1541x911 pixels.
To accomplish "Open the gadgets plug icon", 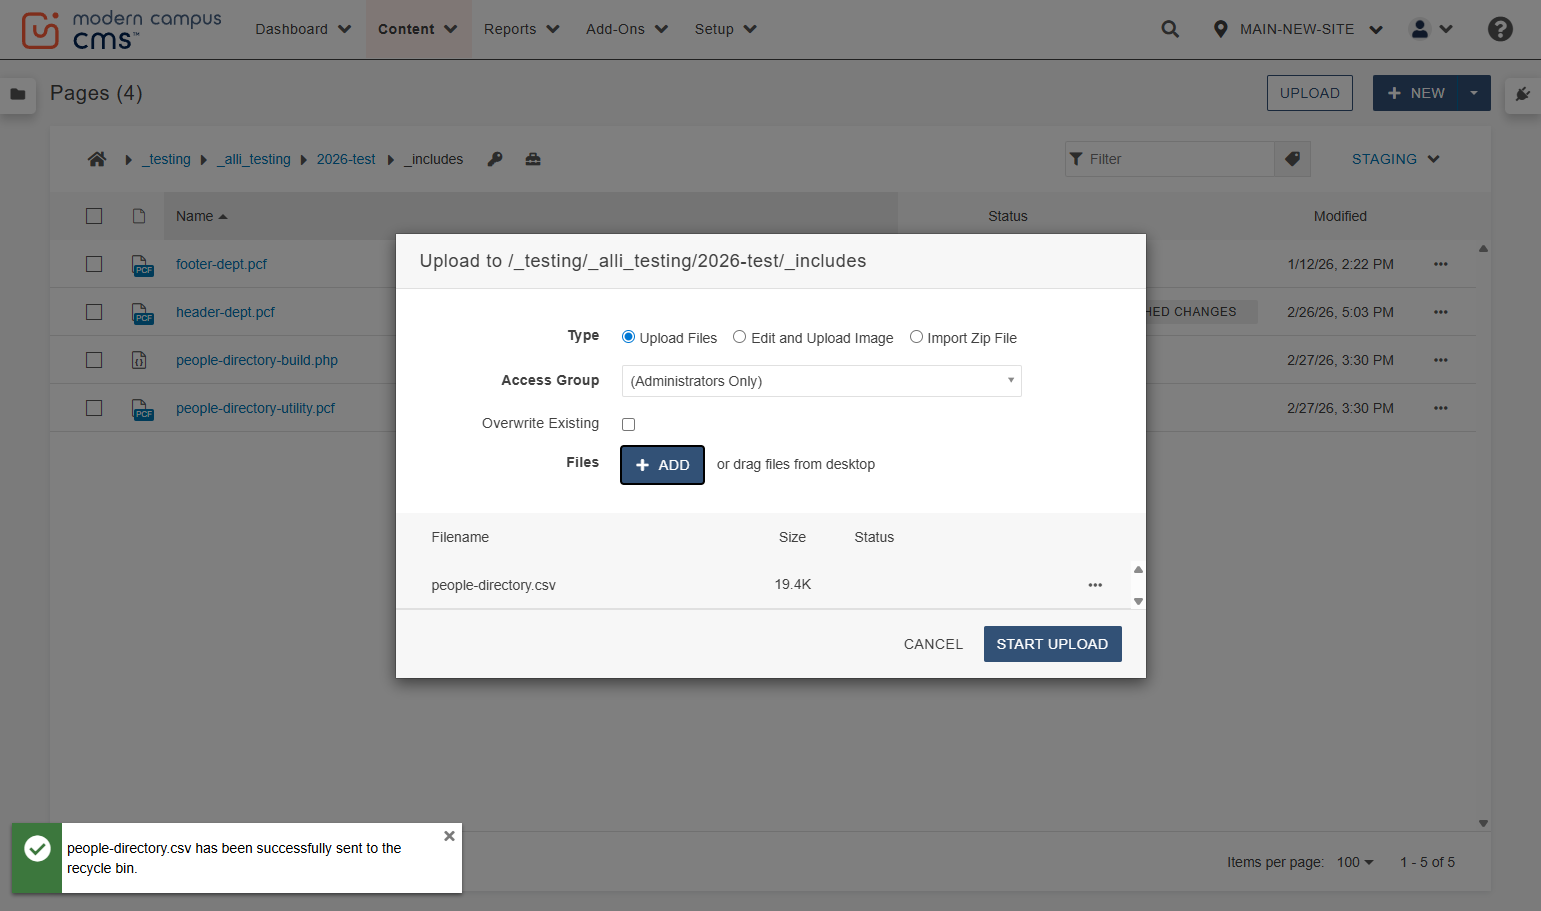I will point(1523,94).
